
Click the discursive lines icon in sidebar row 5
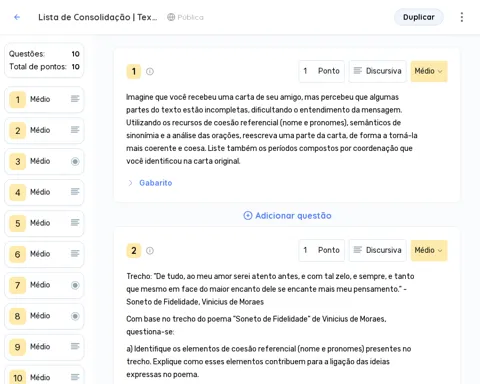(75, 223)
